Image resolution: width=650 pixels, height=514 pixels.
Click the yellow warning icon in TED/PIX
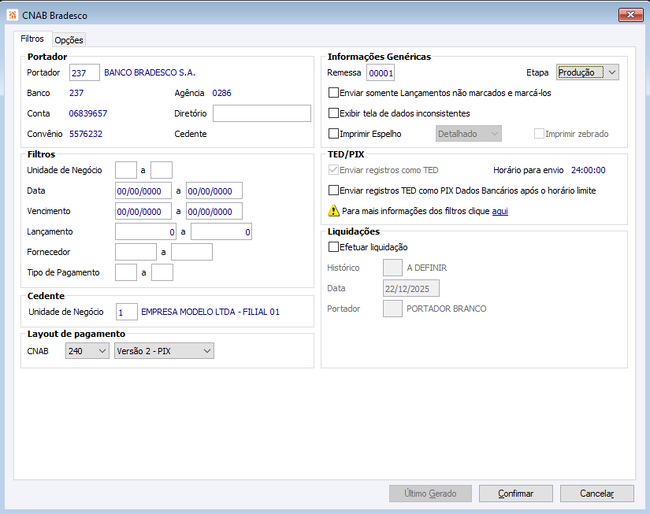(333, 211)
